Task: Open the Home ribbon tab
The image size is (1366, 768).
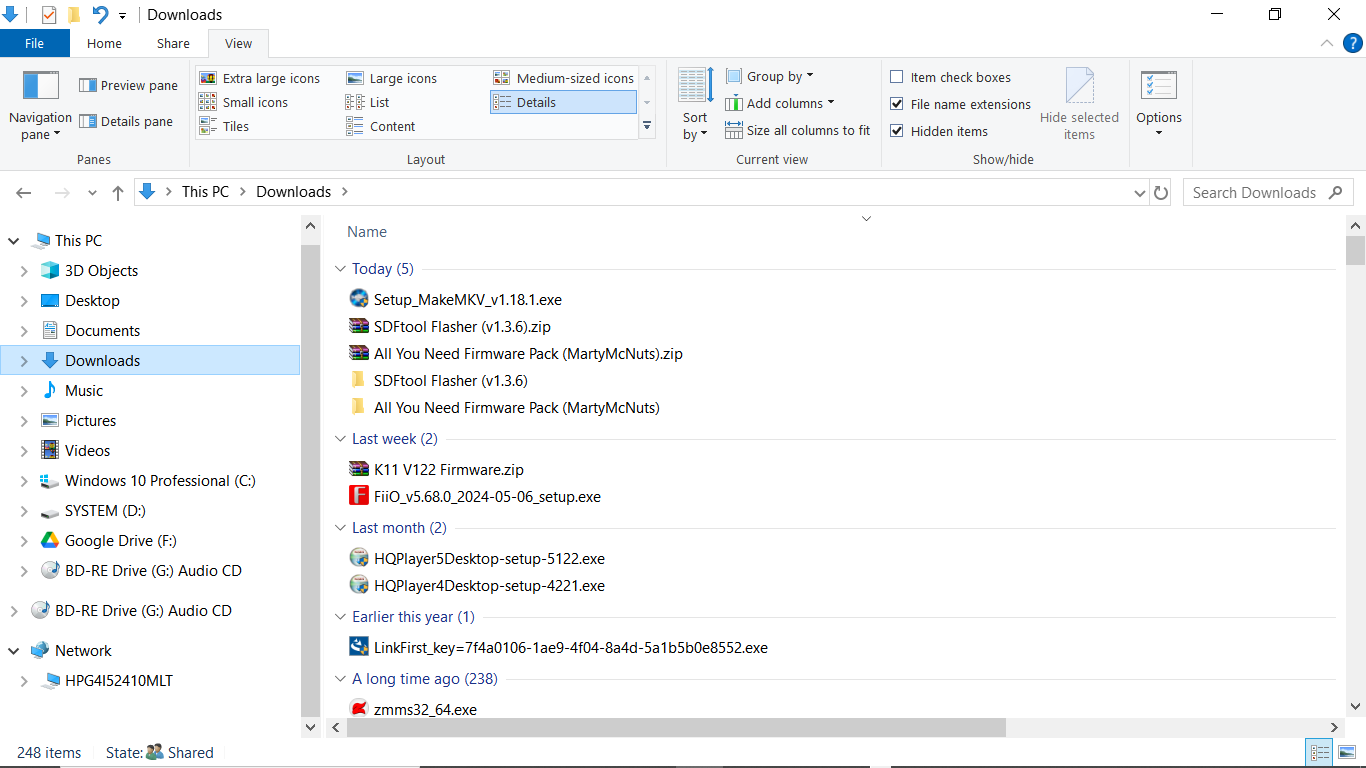Action: click(104, 43)
